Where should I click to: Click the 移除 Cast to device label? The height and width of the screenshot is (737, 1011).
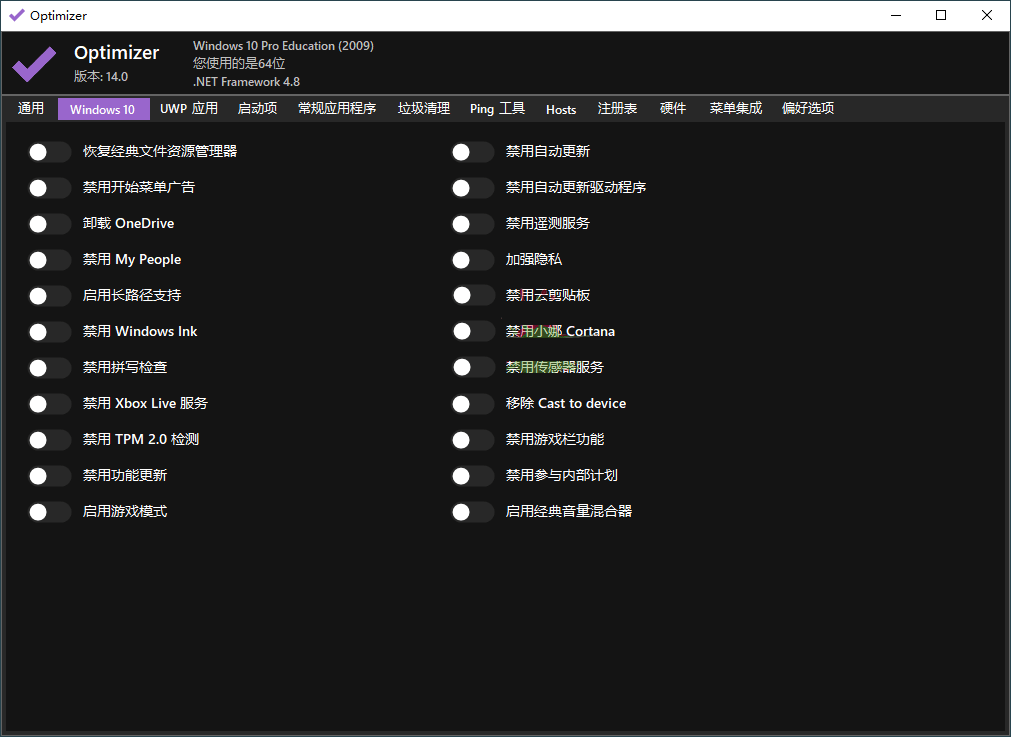565,403
